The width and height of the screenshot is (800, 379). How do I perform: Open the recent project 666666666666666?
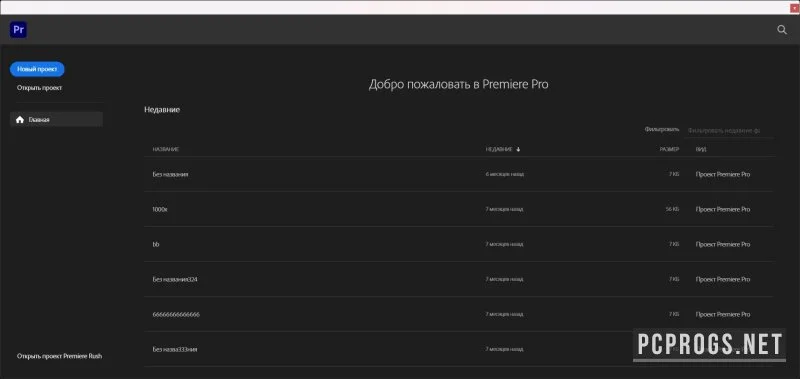[x=176, y=315]
